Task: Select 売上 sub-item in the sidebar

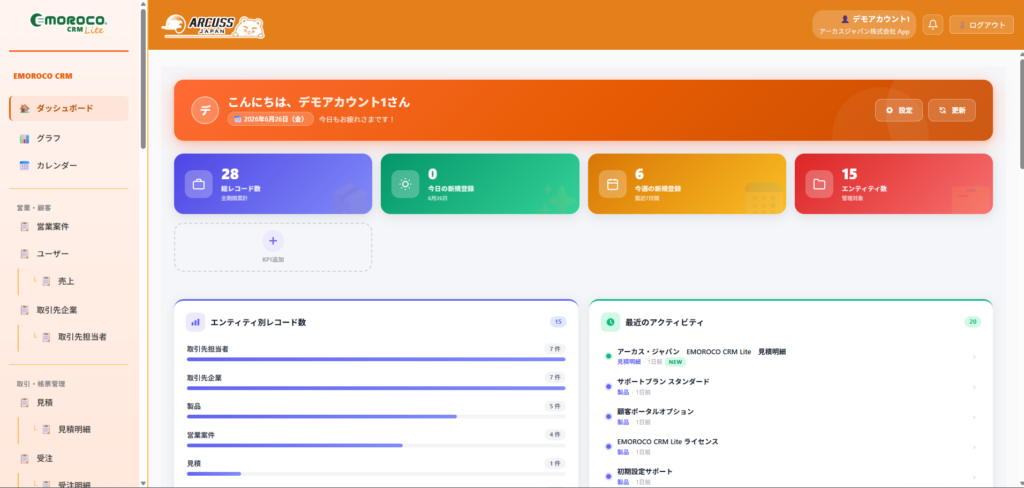Action: (x=73, y=282)
